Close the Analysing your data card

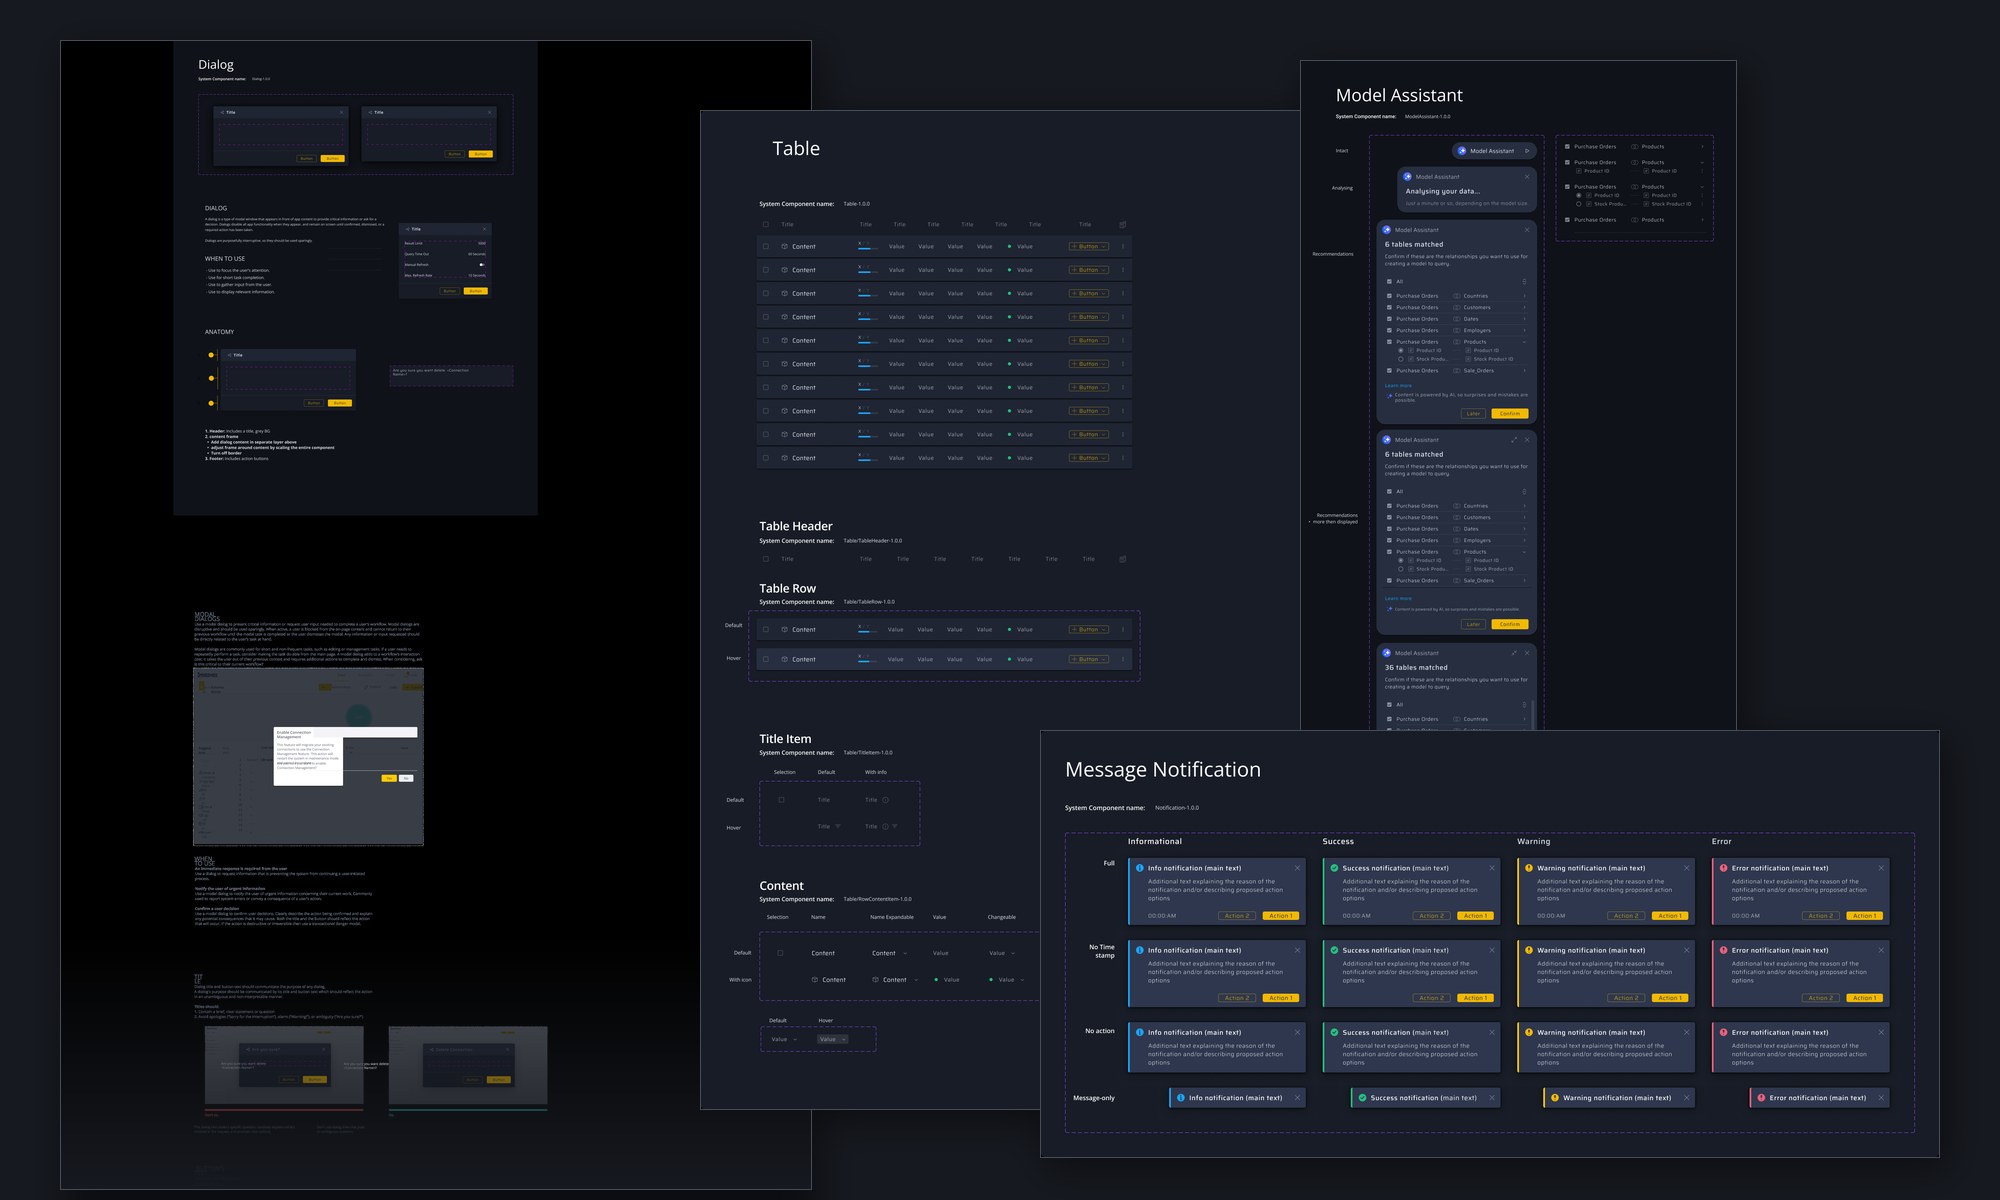pyautogui.click(x=1527, y=177)
